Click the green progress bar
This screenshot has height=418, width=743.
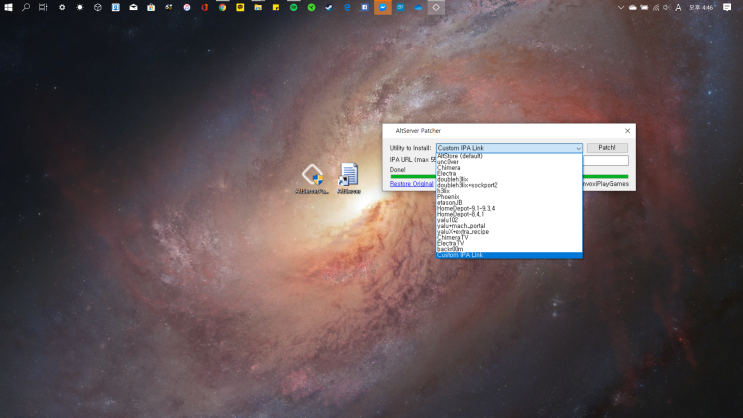pos(606,177)
